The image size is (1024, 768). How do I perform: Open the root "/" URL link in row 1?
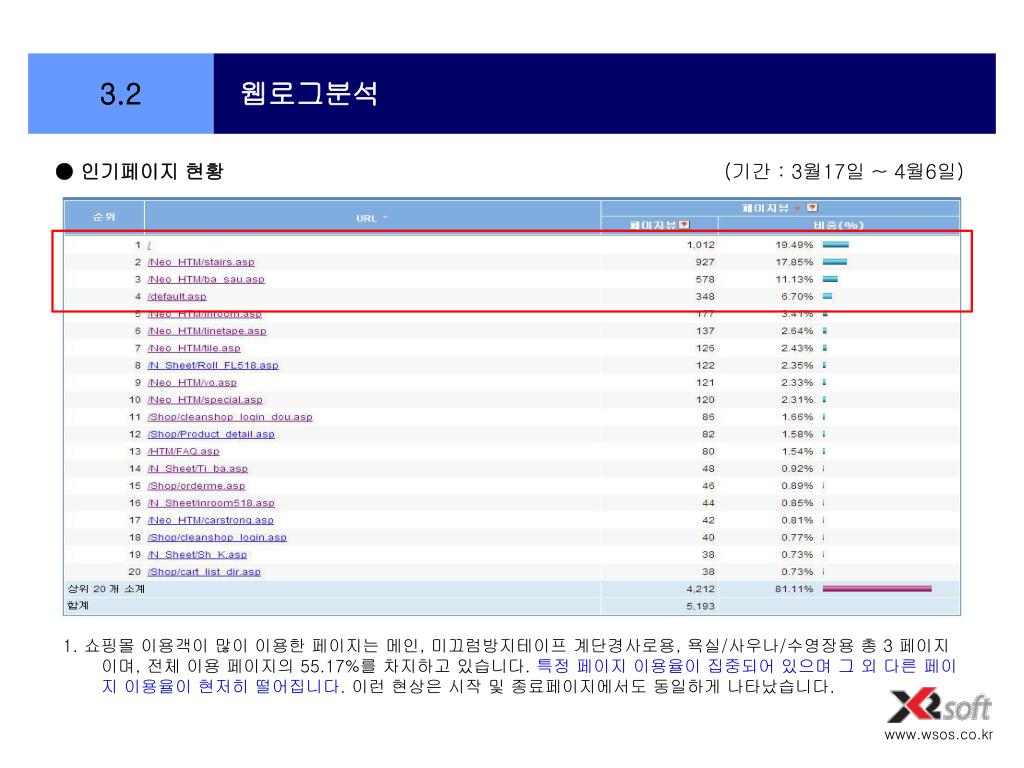pos(149,245)
